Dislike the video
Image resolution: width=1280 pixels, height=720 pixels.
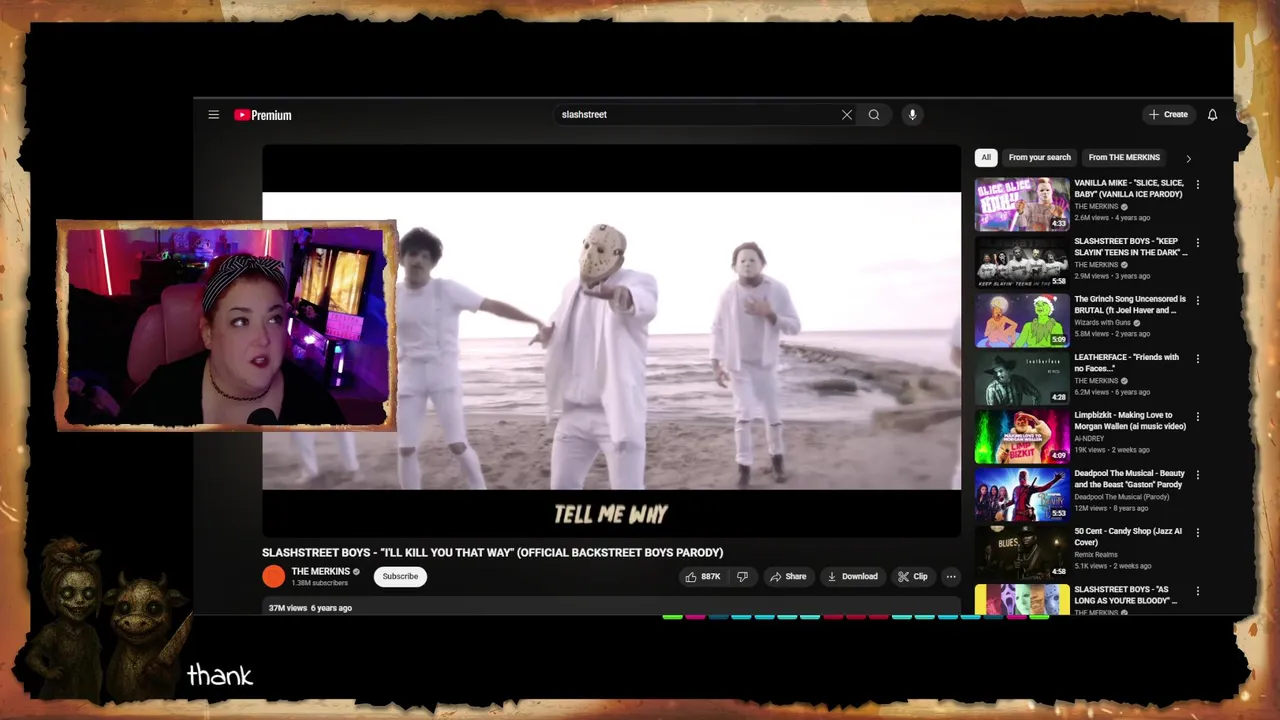click(x=742, y=577)
